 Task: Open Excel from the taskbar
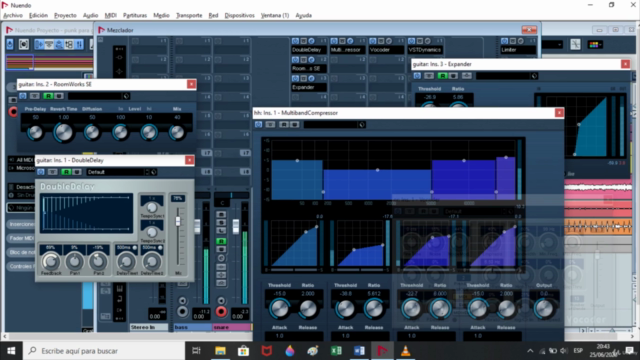[336, 351]
